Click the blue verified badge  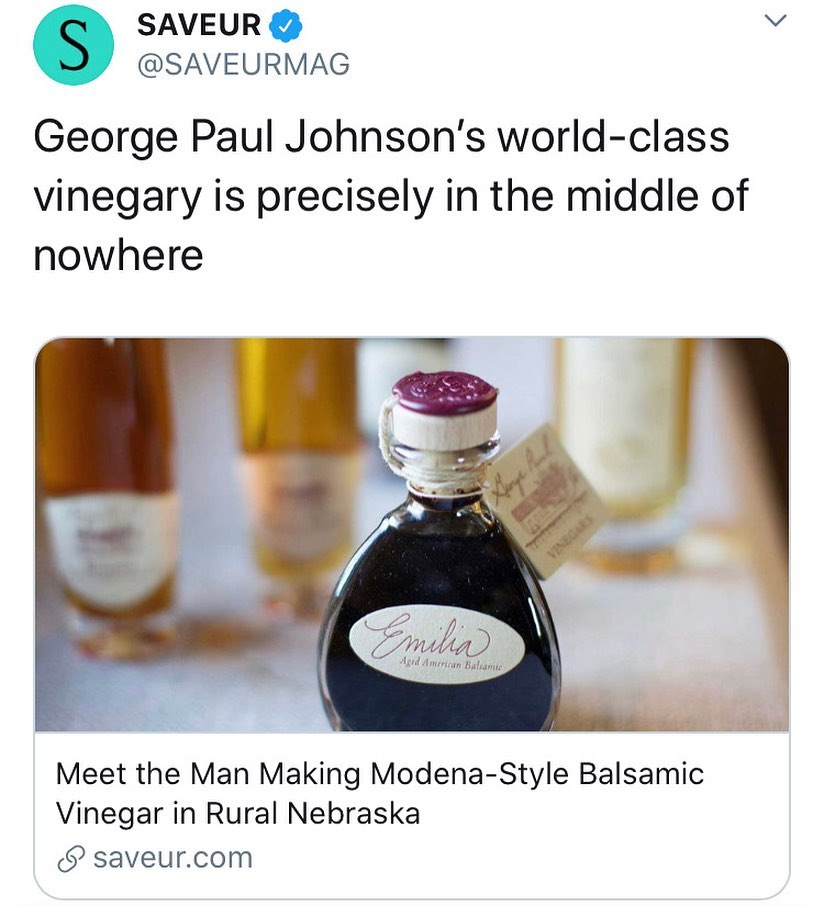coord(287,25)
